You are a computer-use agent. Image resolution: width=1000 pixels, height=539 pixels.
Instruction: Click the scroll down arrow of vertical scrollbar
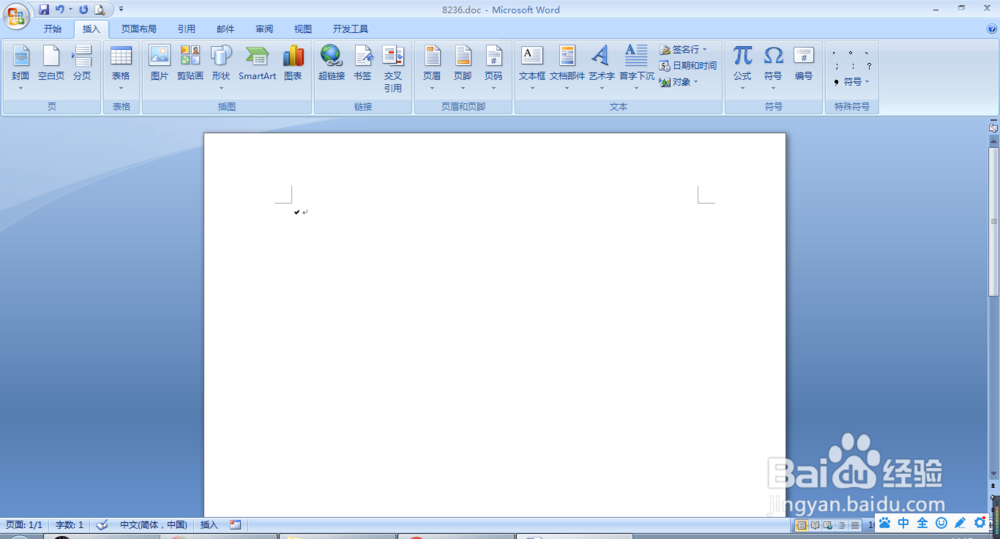[993, 473]
